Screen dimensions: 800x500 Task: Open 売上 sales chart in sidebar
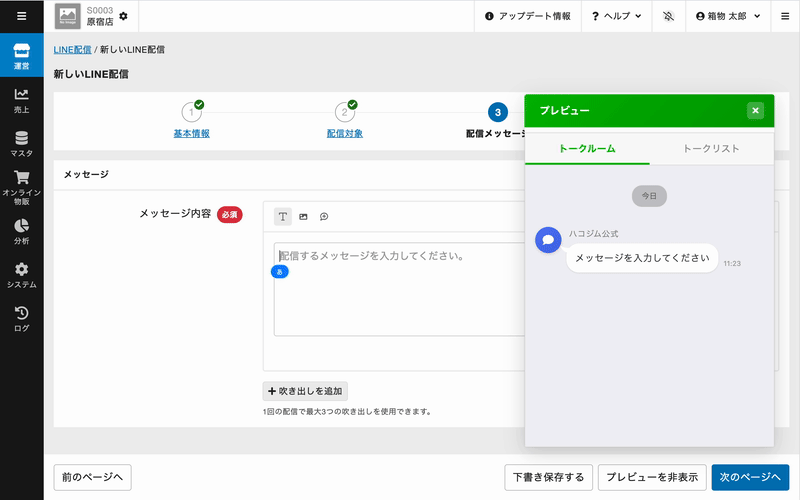[x=21, y=100]
